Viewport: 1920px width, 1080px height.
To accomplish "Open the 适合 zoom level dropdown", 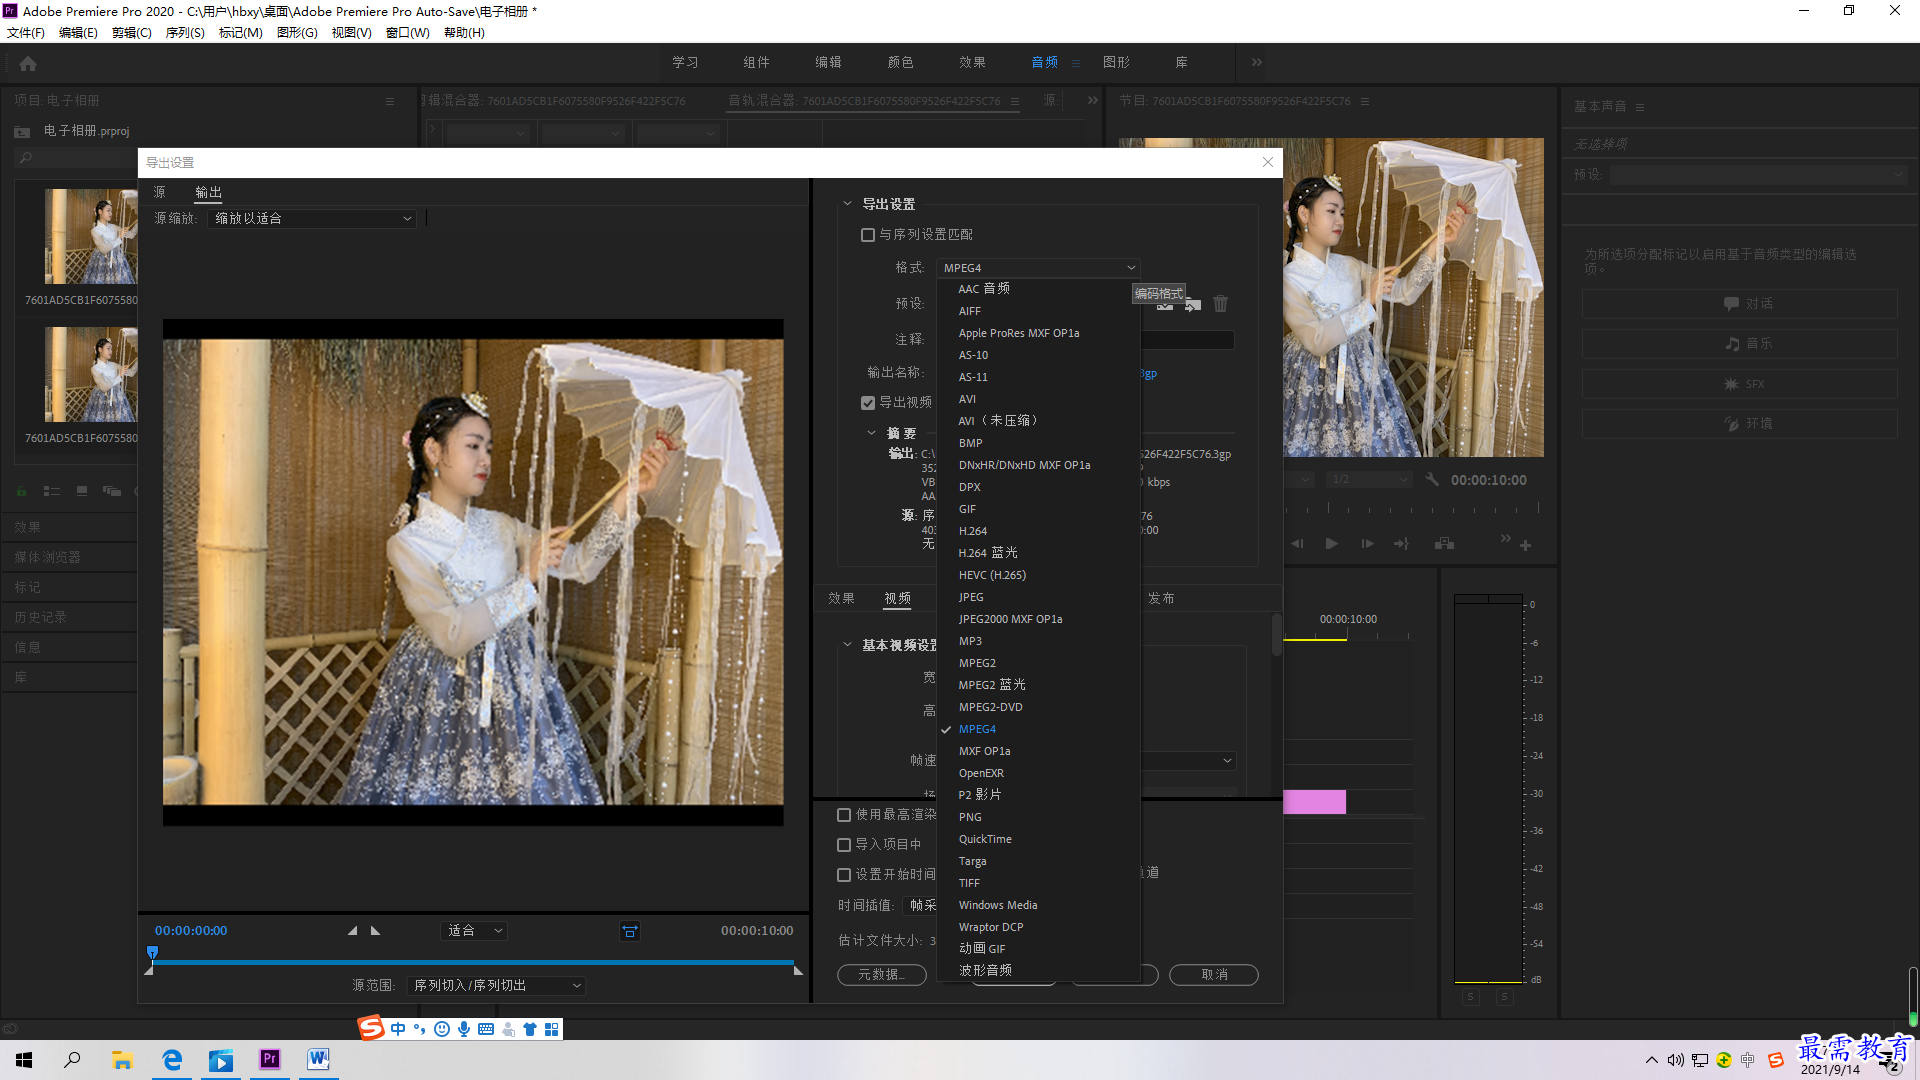I will (x=474, y=931).
